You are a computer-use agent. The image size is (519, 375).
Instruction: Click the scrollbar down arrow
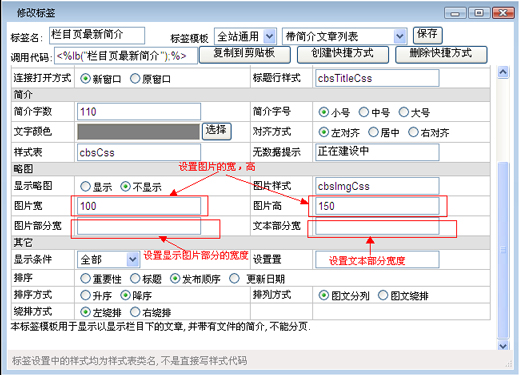[x=503, y=346]
